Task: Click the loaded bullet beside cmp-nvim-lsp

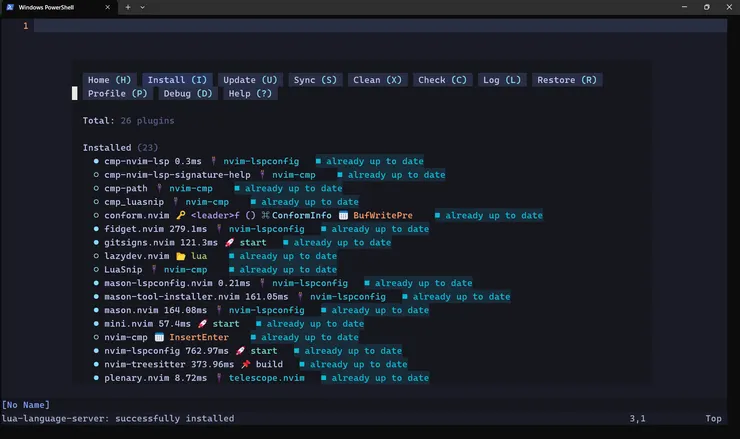Action: pos(96,161)
